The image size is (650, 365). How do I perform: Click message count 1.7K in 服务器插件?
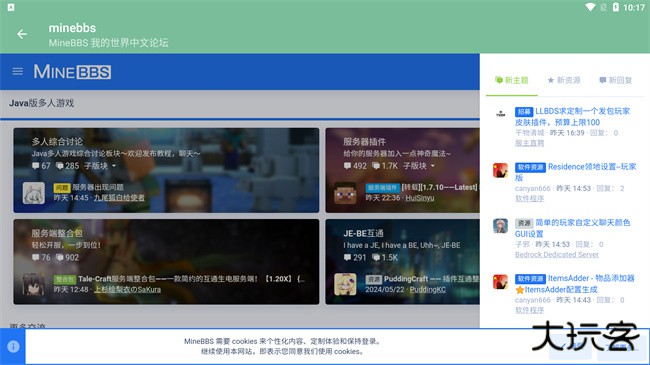[385, 166]
